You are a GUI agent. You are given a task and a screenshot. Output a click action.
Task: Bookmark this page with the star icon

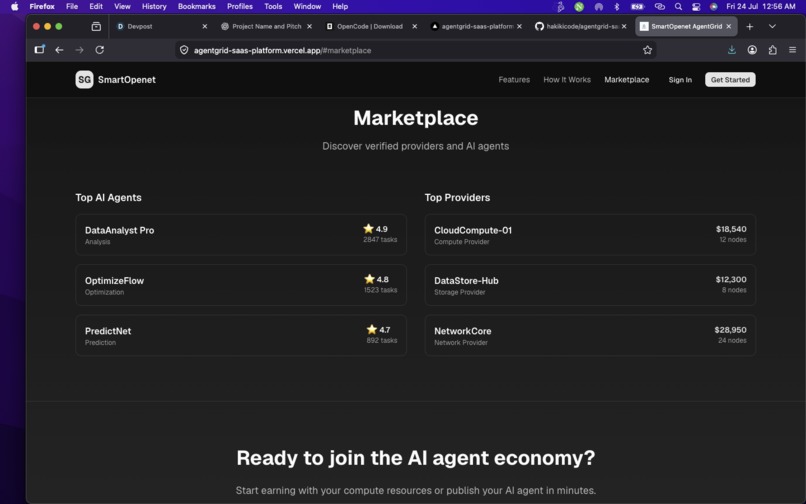point(647,50)
